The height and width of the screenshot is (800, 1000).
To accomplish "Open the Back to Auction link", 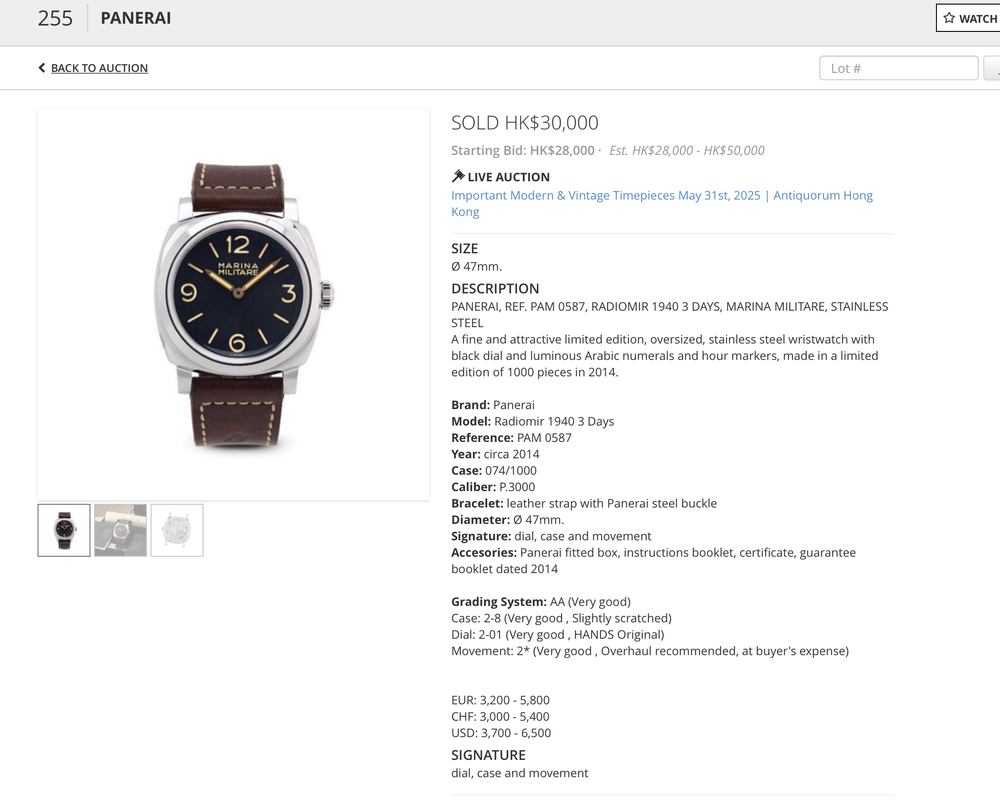I will [99, 68].
